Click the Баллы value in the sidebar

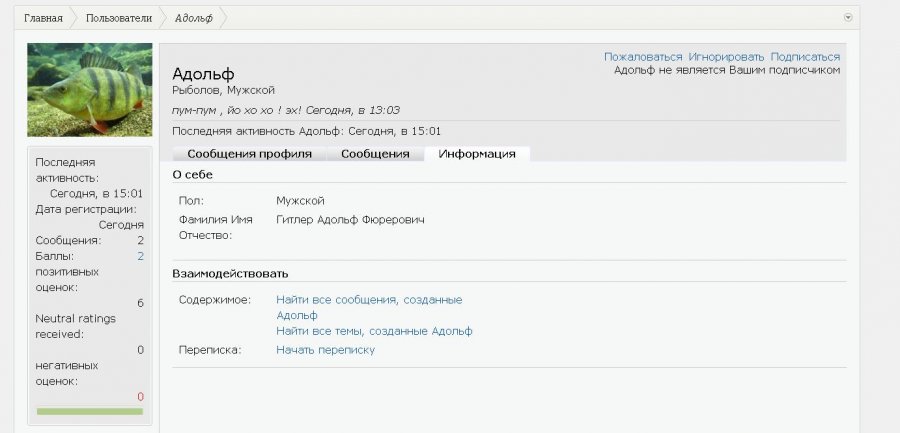pos(140,256)
